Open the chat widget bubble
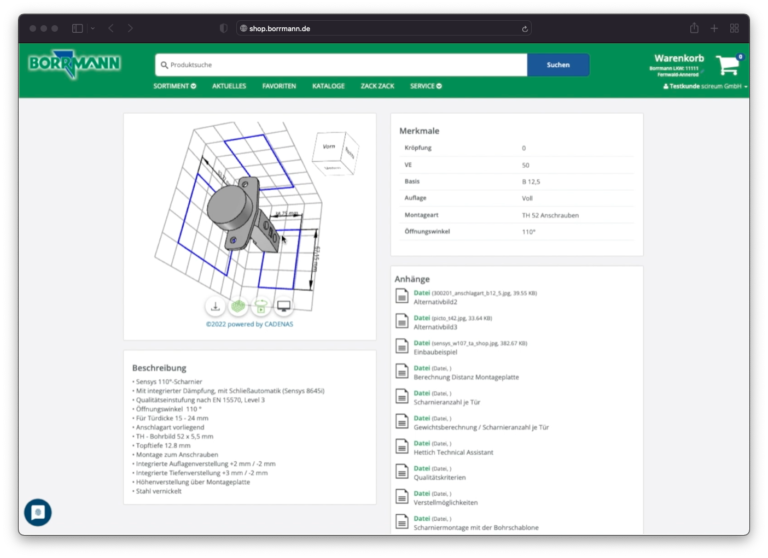 tap(38, 512)
